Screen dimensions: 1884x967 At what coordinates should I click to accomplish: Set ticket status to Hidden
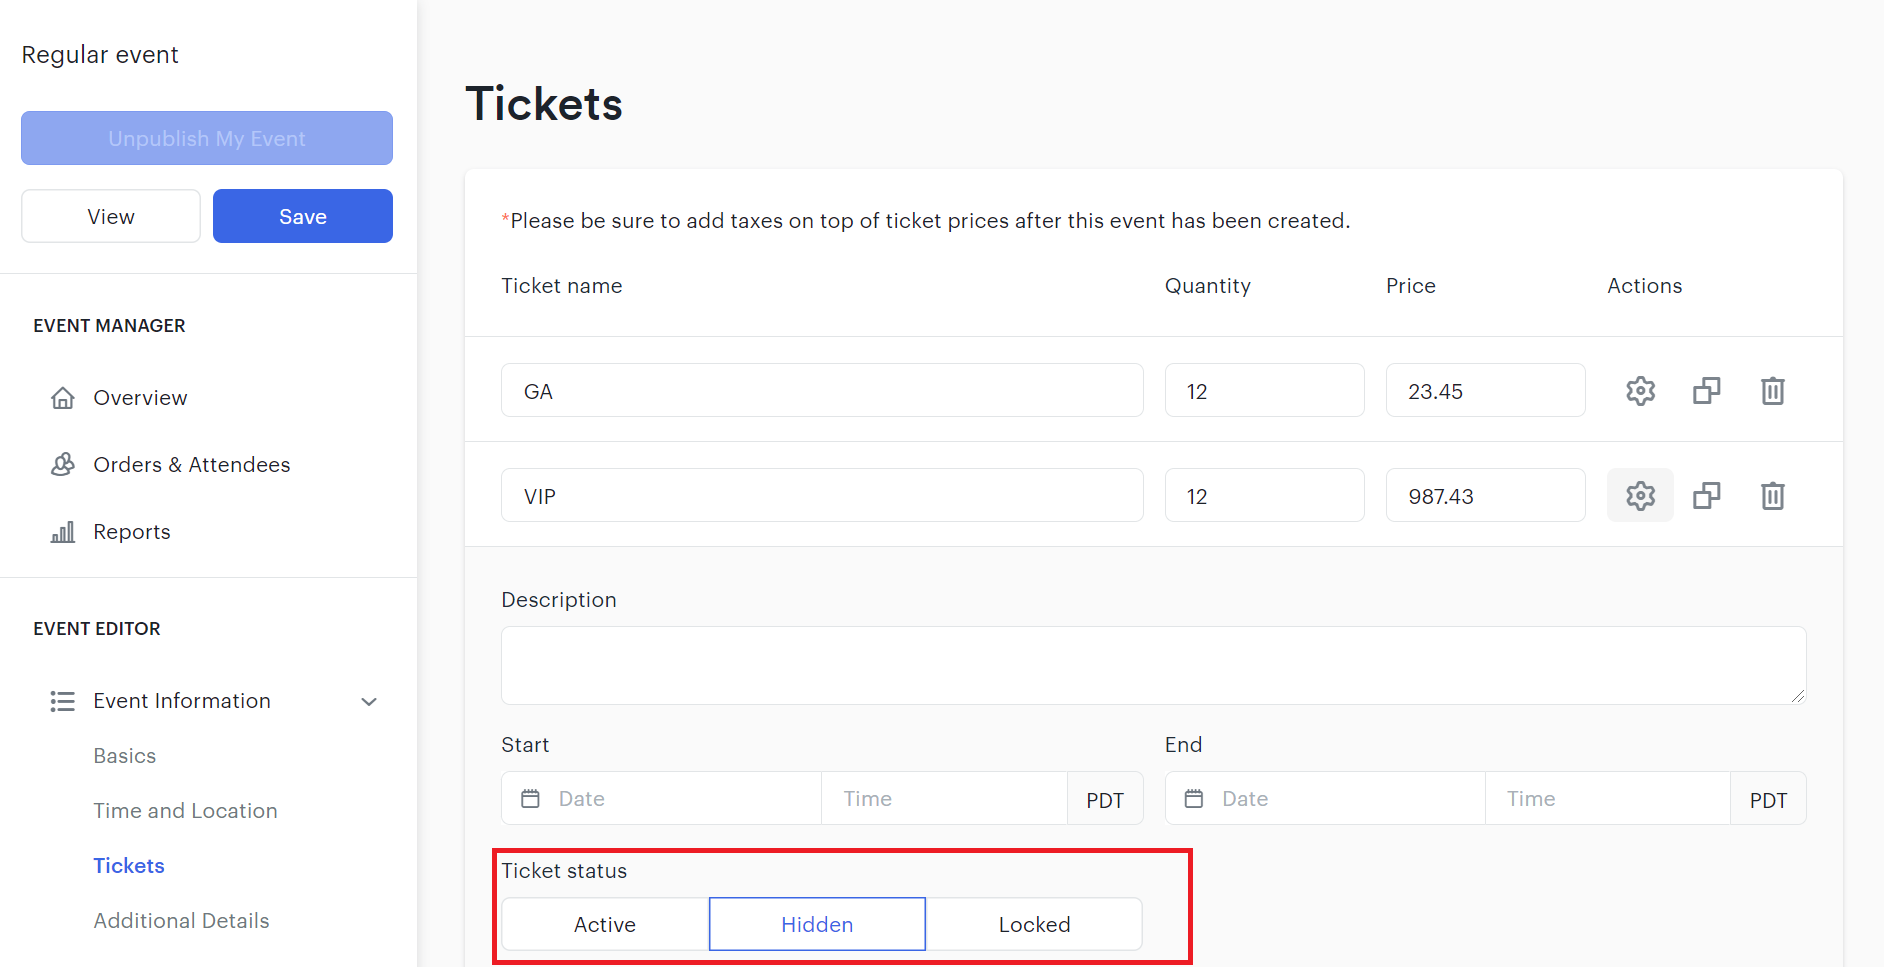pyautogui.click(x=817, y=925)
